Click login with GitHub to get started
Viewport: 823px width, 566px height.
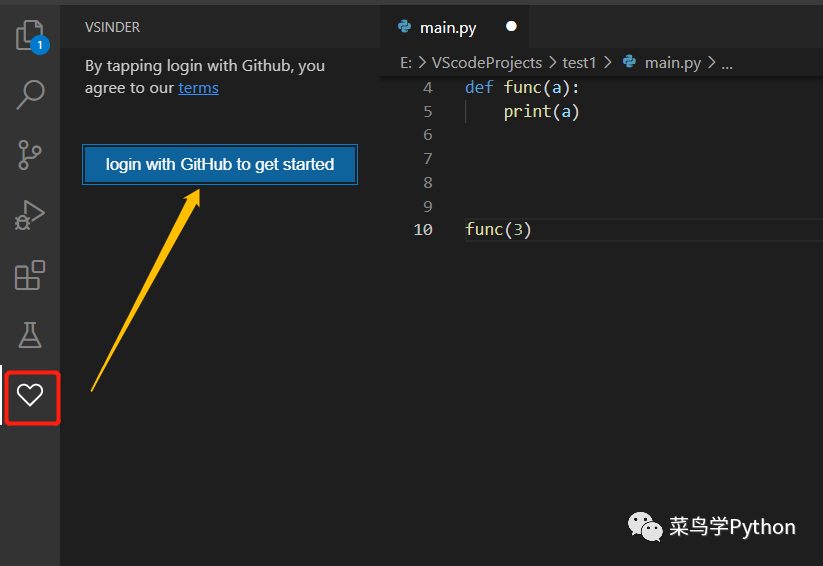[219, 165]
